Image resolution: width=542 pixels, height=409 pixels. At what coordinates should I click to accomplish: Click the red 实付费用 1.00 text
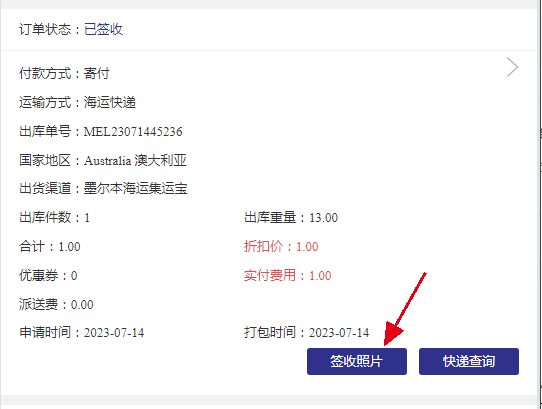click(x=288, y=276)
